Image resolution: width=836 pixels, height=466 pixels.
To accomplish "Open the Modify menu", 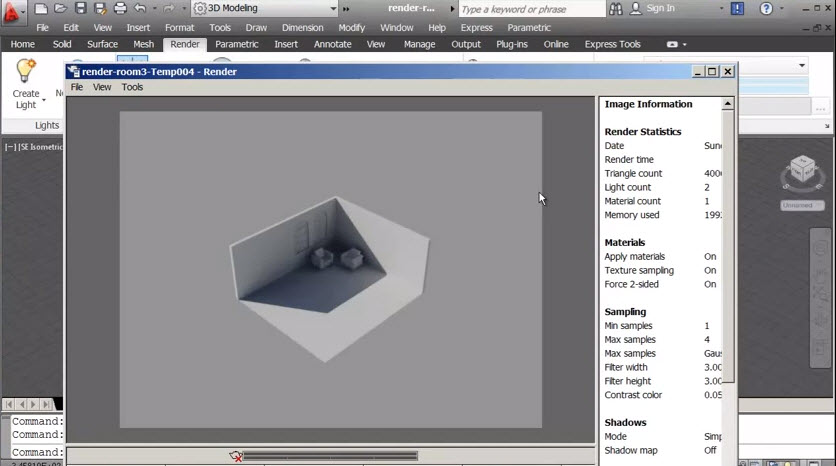I will click(x=351, y=28).
